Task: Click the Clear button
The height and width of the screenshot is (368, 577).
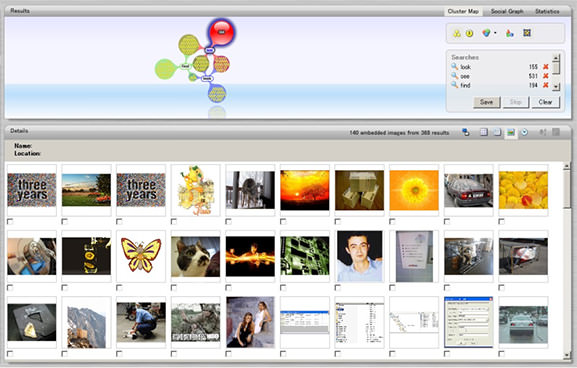Action: pos(545,102)
